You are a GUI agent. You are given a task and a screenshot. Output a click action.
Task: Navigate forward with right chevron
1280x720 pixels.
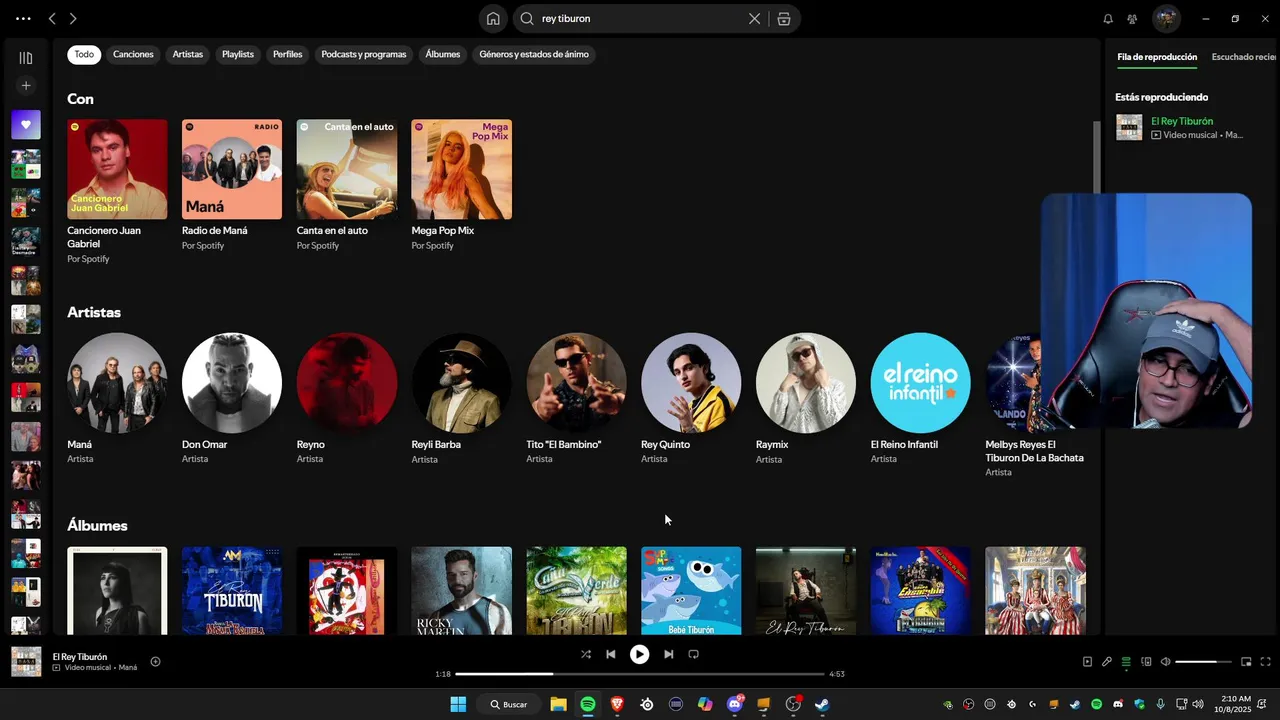click(73, 18)
